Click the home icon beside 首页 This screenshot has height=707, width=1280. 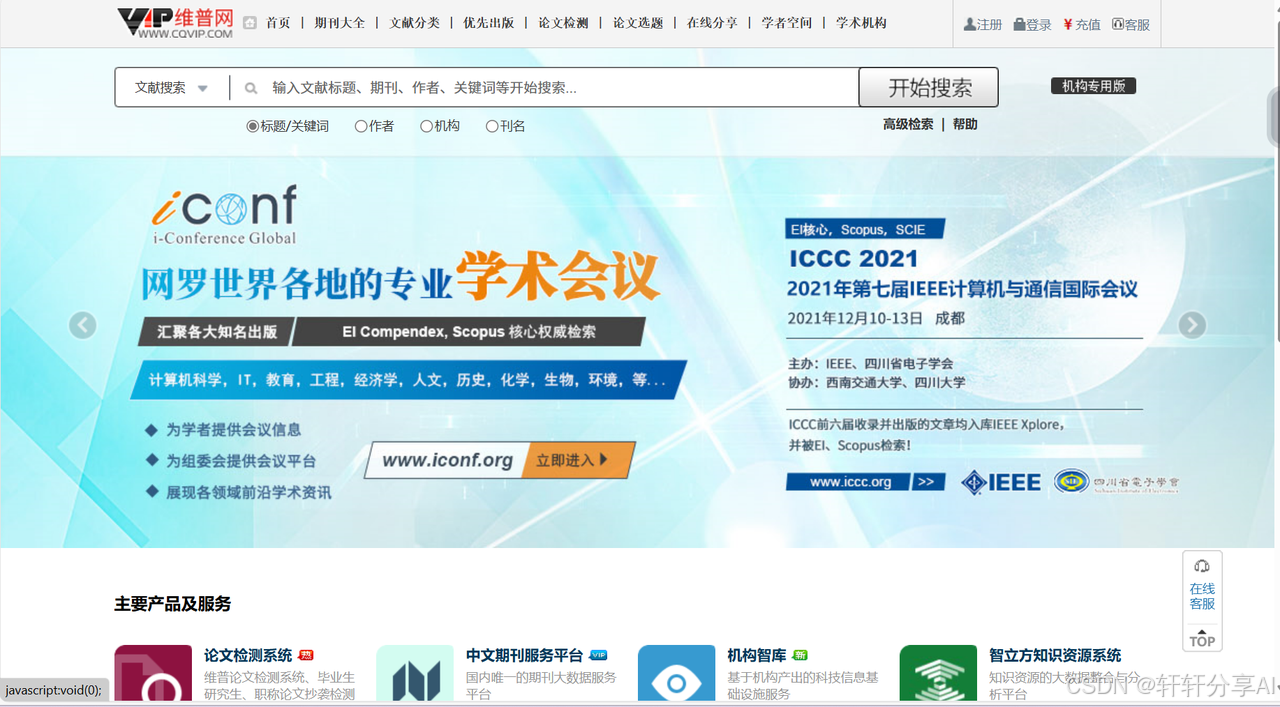250,23
